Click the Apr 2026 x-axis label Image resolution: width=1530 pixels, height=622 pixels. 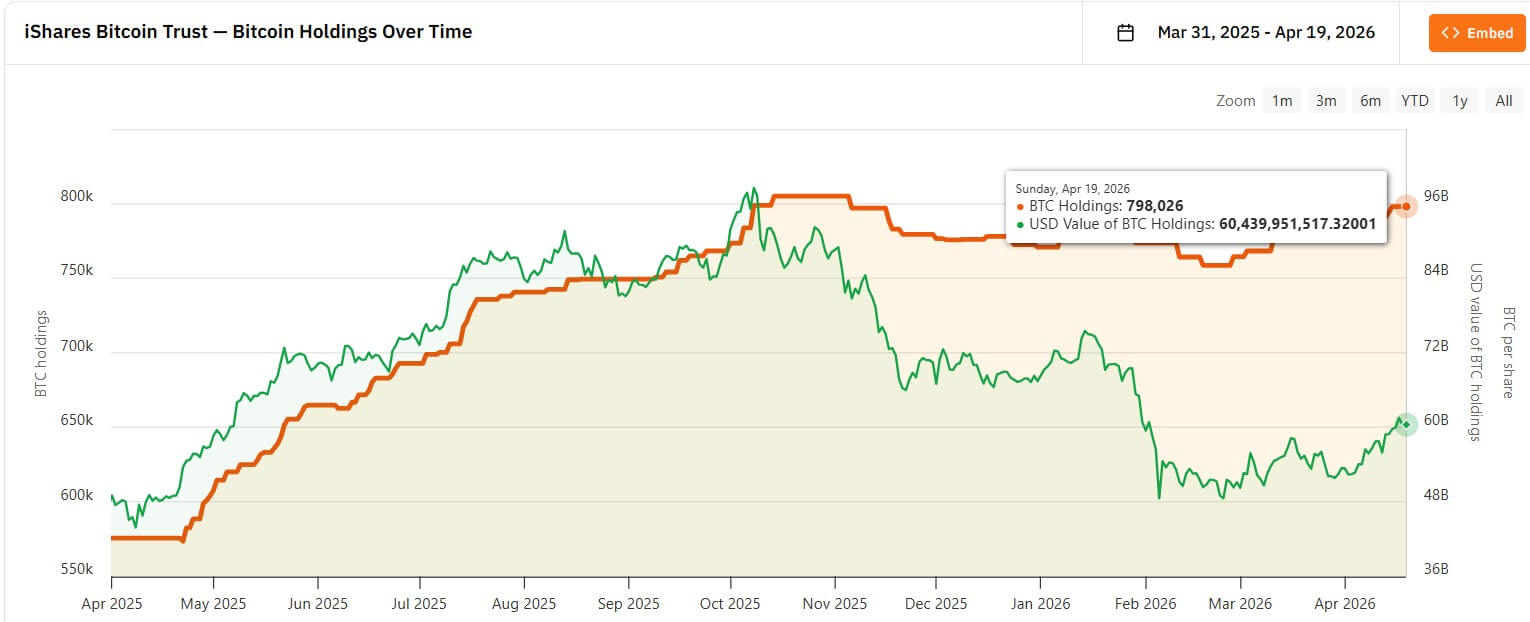point(1343,603)
